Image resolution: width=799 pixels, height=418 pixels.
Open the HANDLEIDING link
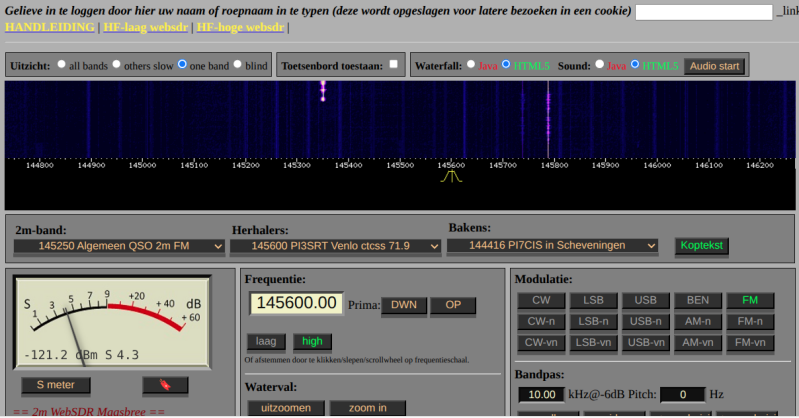tap(50, 27)
